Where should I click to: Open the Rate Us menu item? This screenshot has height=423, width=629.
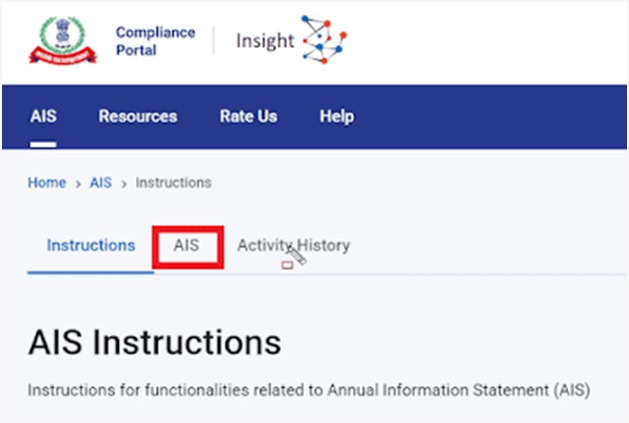point(248,116)
